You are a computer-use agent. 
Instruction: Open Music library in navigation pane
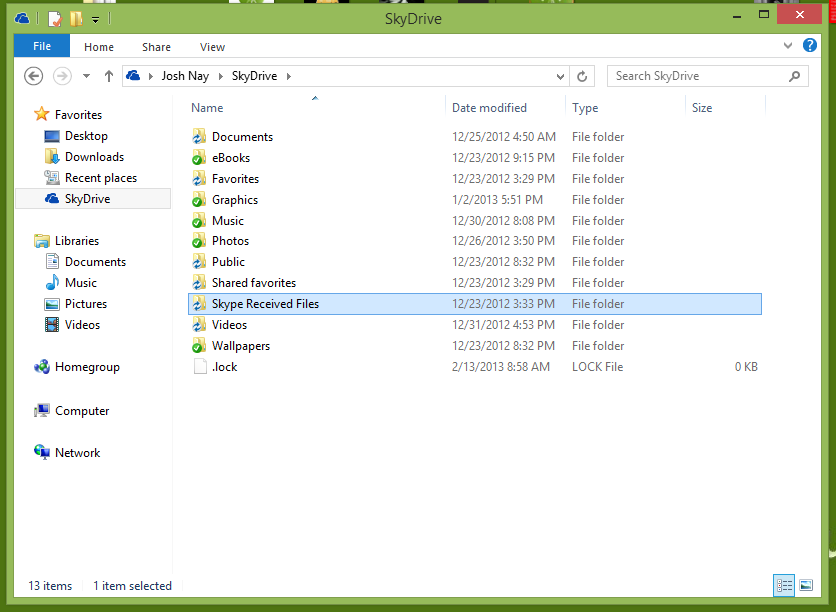tap(81, 283)
